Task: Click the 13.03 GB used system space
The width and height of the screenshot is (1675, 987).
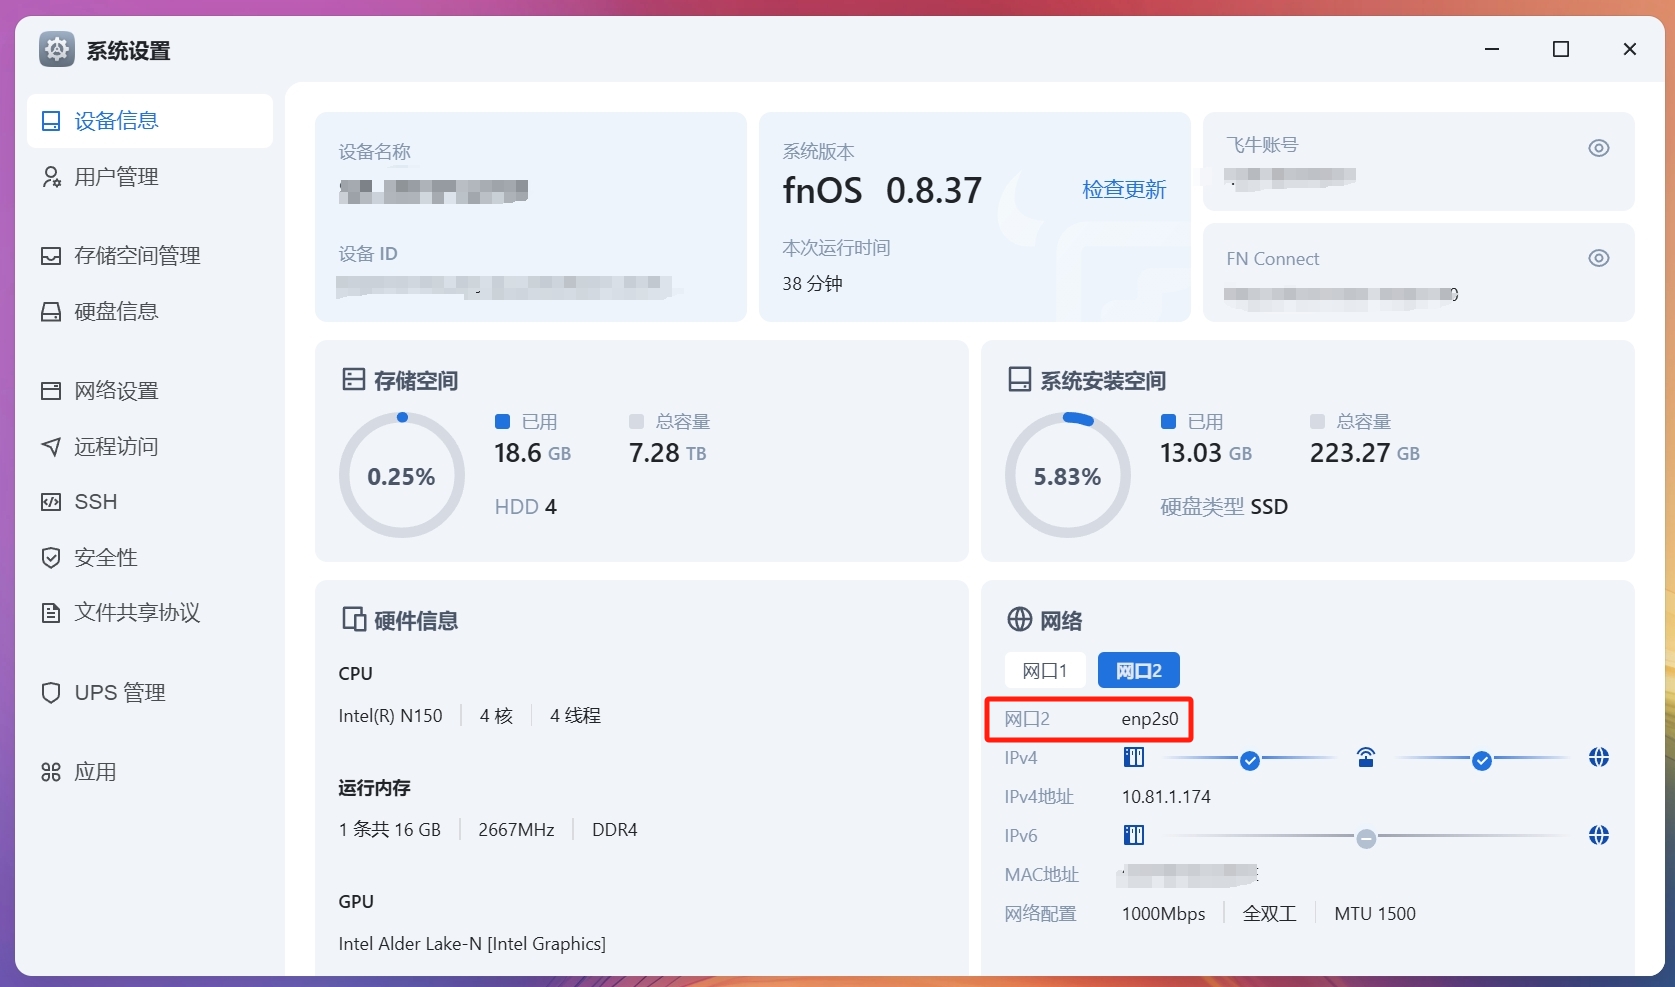Action: click(1206, 453)
